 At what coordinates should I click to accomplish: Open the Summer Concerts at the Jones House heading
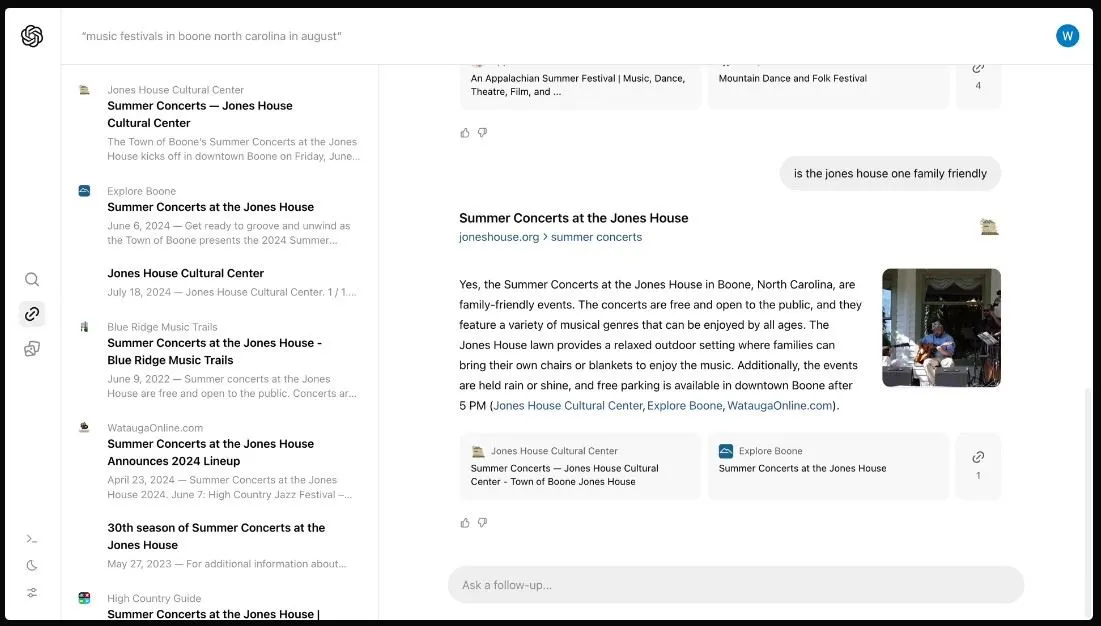[x=574, y=218]
